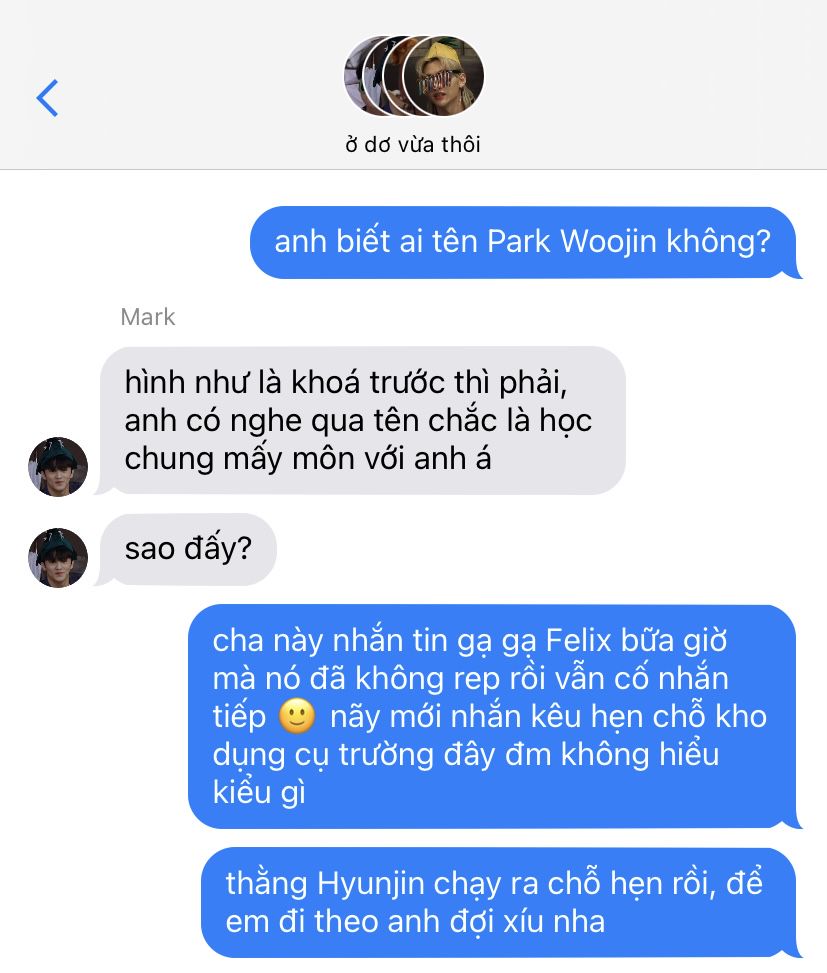Tap the front avatar with yellow hat

pos(443,76)
